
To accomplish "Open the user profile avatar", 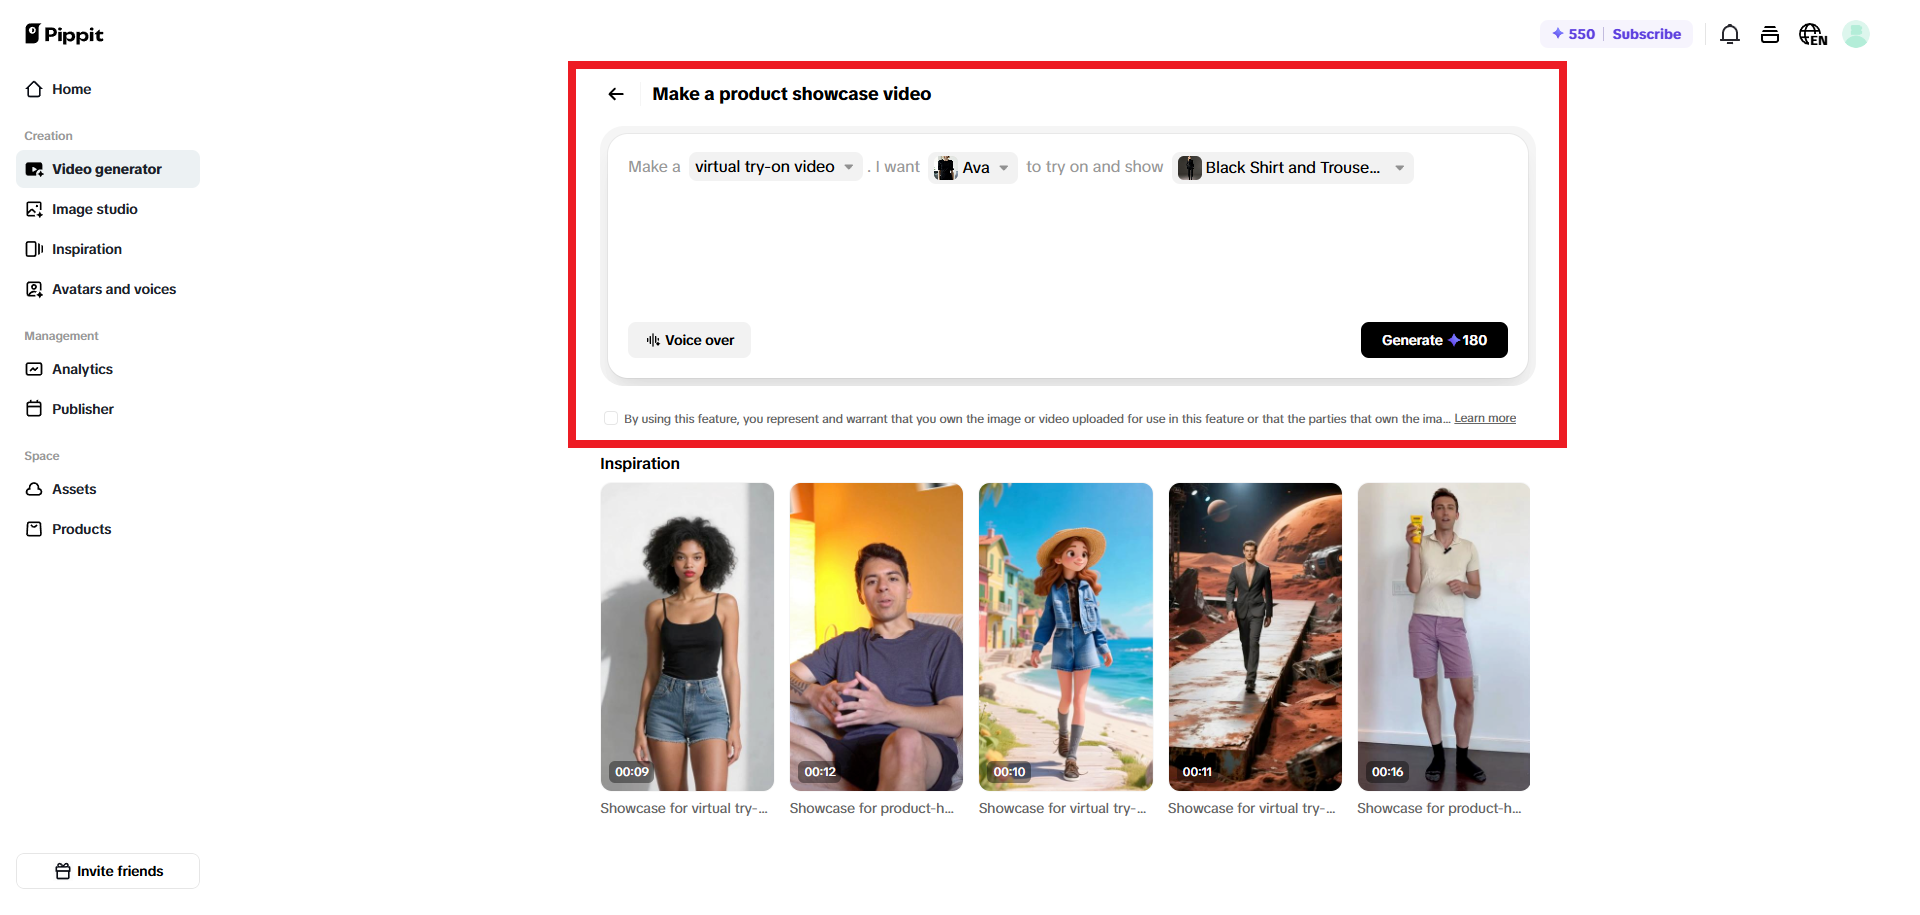I will [x=1856, y=35].
